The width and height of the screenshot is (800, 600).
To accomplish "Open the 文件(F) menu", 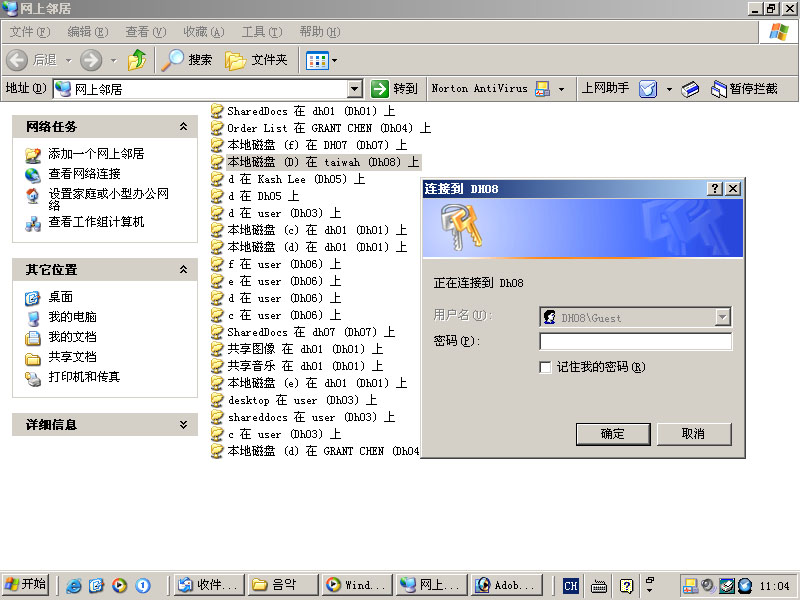I will tap(30, 32).
